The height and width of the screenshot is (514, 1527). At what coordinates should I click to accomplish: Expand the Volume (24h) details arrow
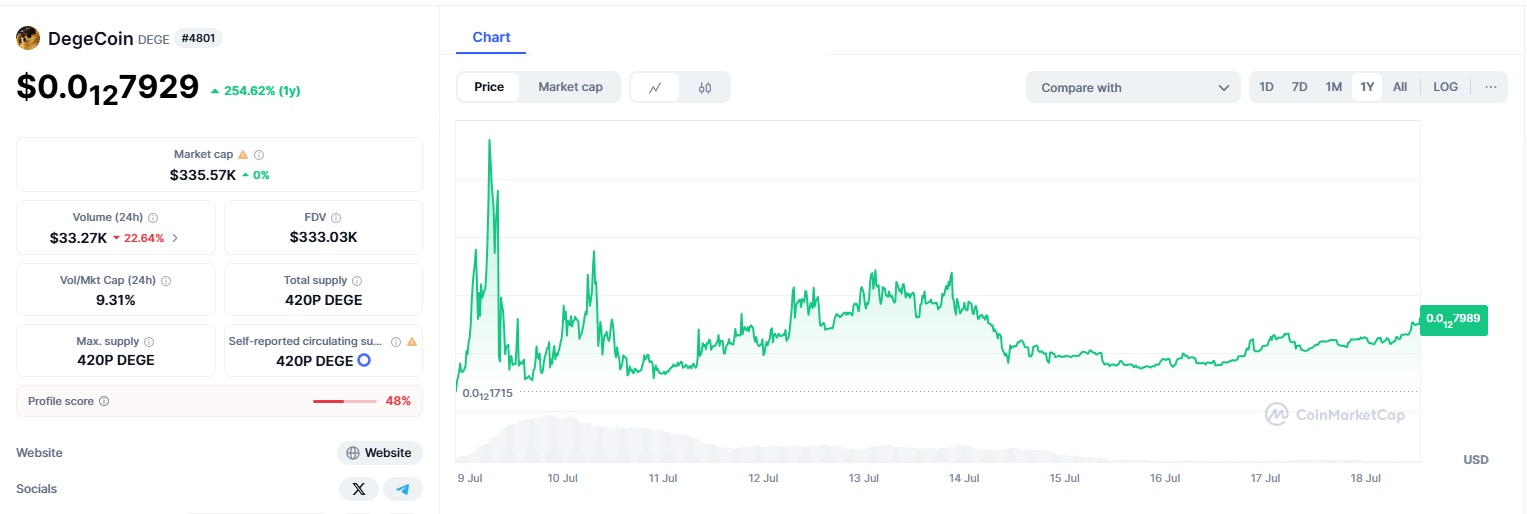(x=176, y=238)
